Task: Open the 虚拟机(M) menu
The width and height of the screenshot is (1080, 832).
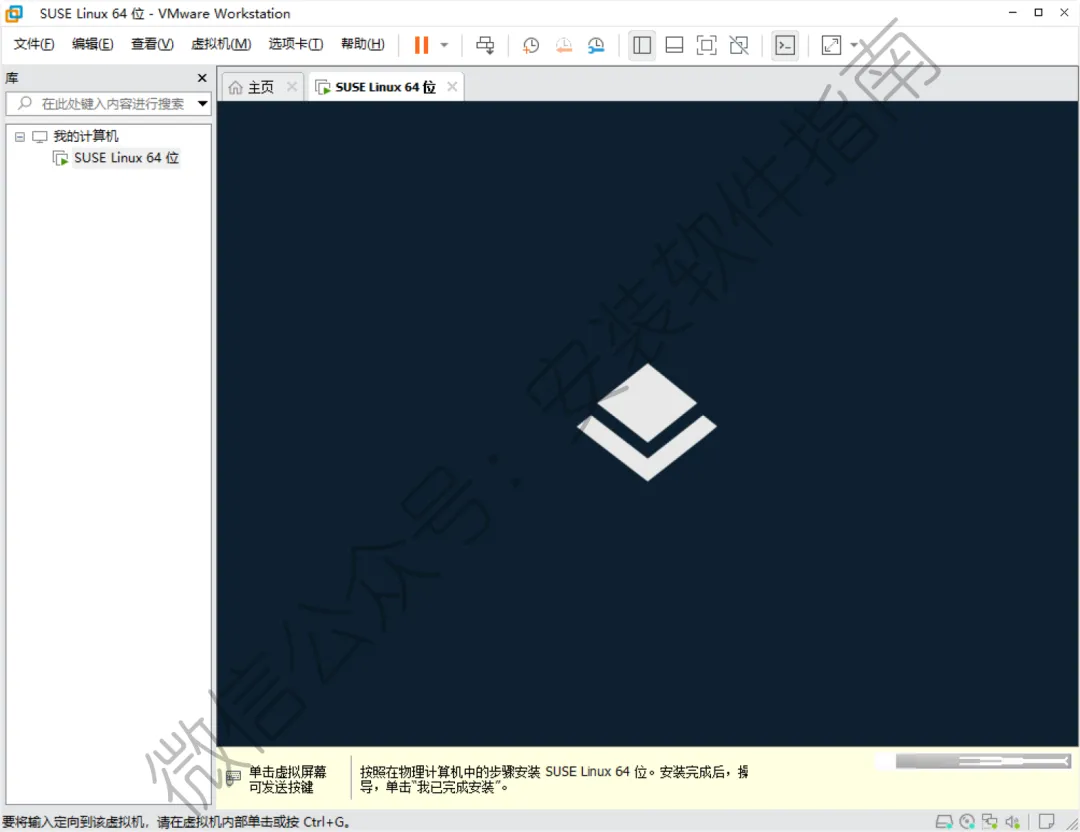Action: pos(221,44)
